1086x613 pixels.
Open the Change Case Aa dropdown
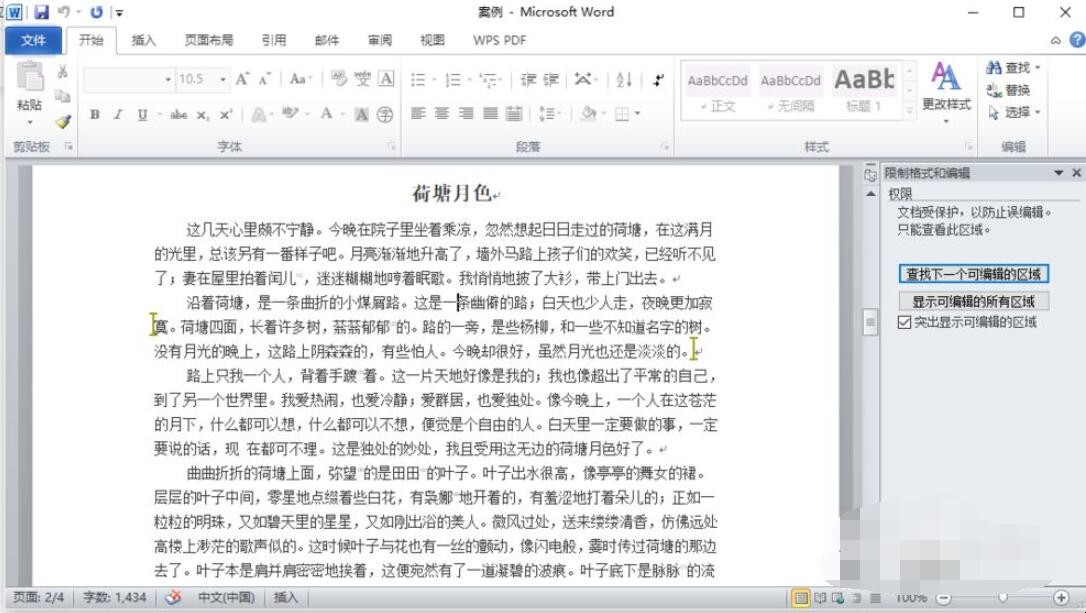[x=301, y=79]
